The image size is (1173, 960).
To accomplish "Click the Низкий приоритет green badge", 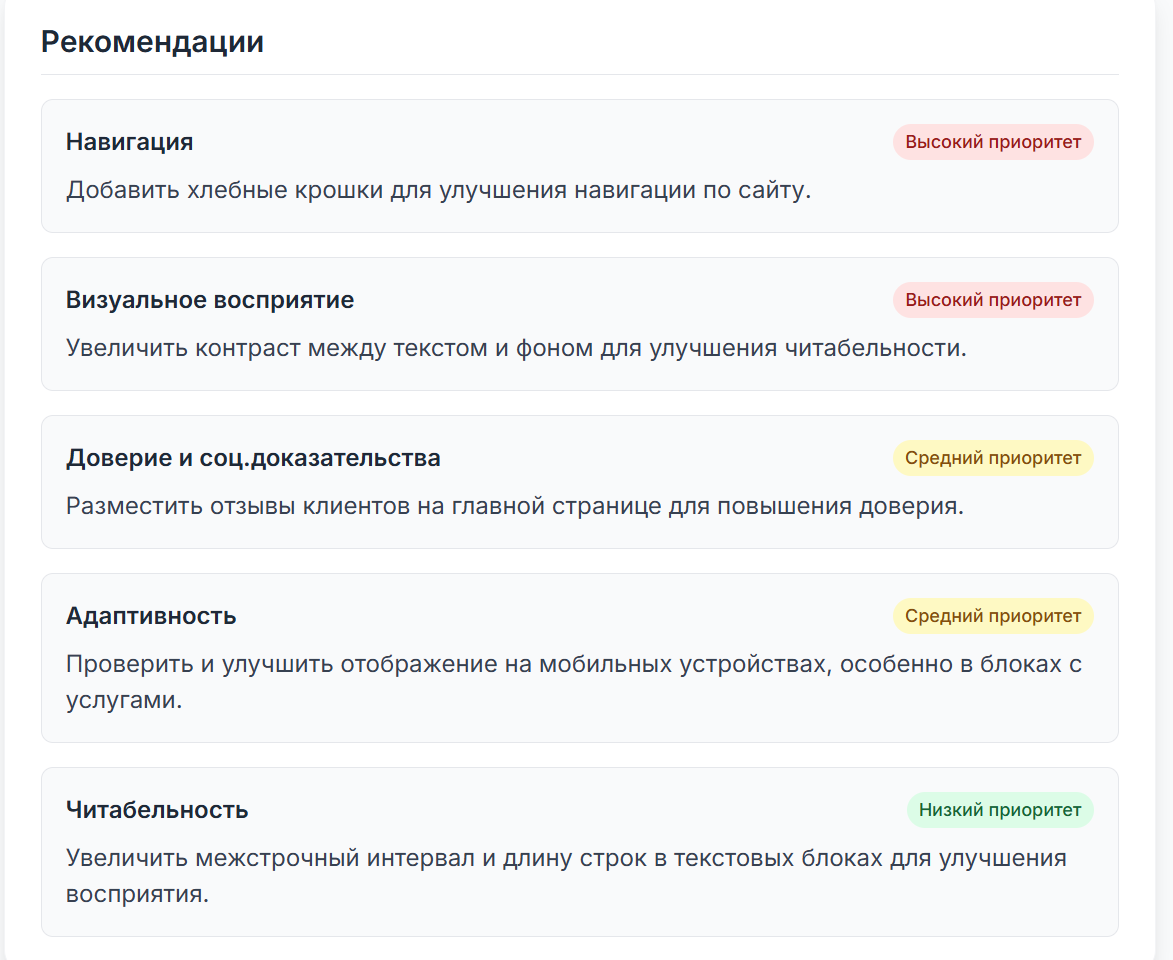I will click(x=1000, y=810).
